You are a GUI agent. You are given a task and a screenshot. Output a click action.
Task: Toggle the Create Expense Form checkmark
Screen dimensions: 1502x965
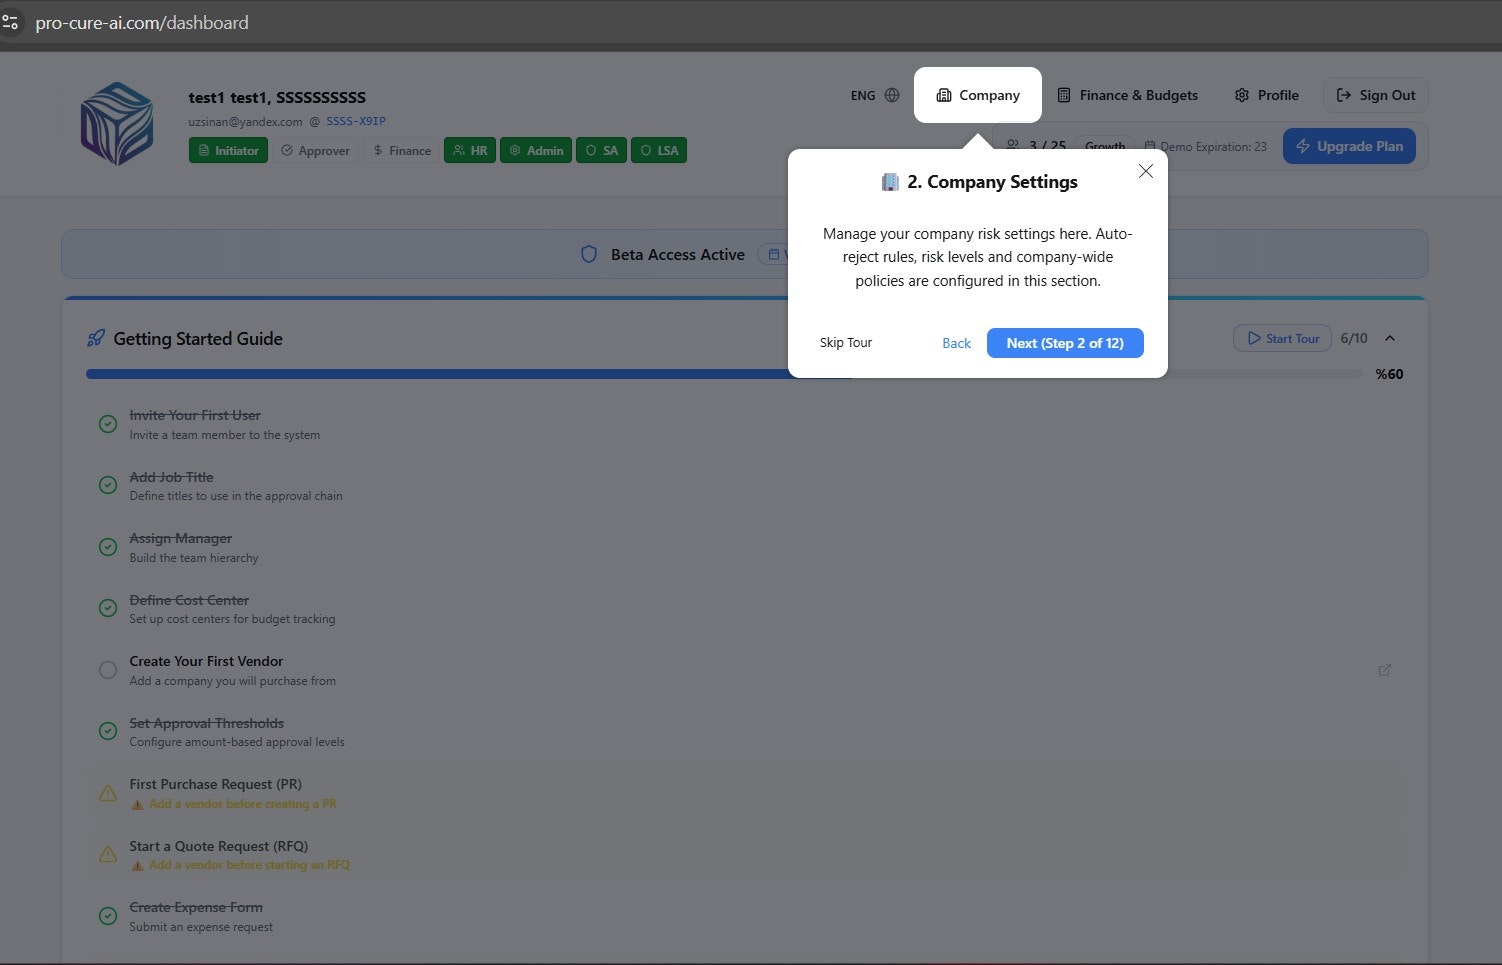point(108,915)
